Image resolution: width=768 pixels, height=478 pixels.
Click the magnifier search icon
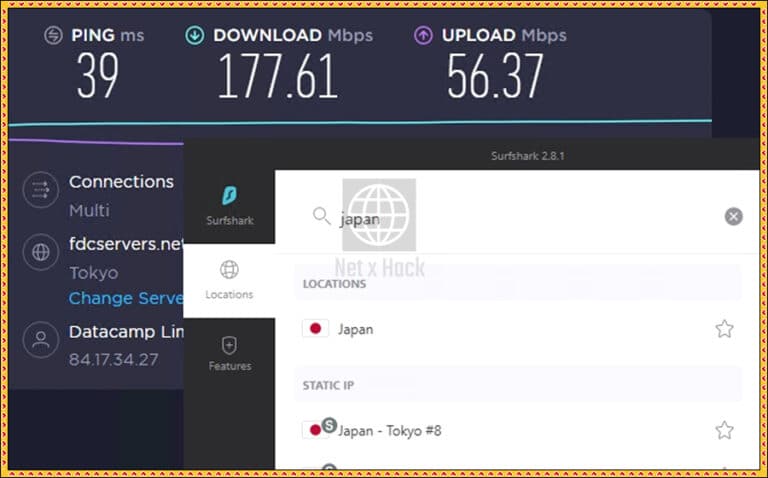321,215
